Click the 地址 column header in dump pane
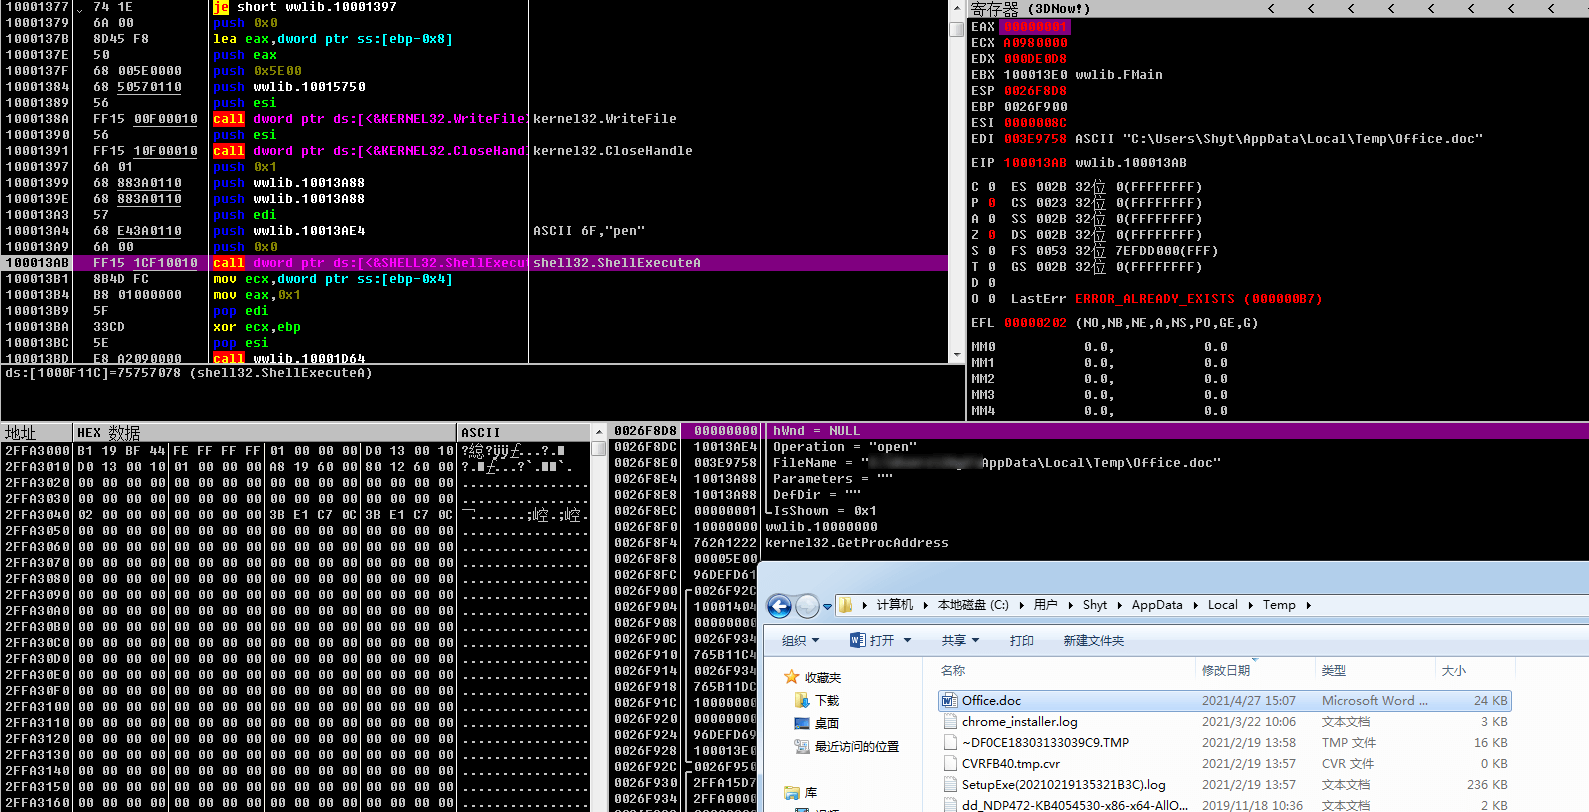 pyautogui.click(x=37, y=433)
